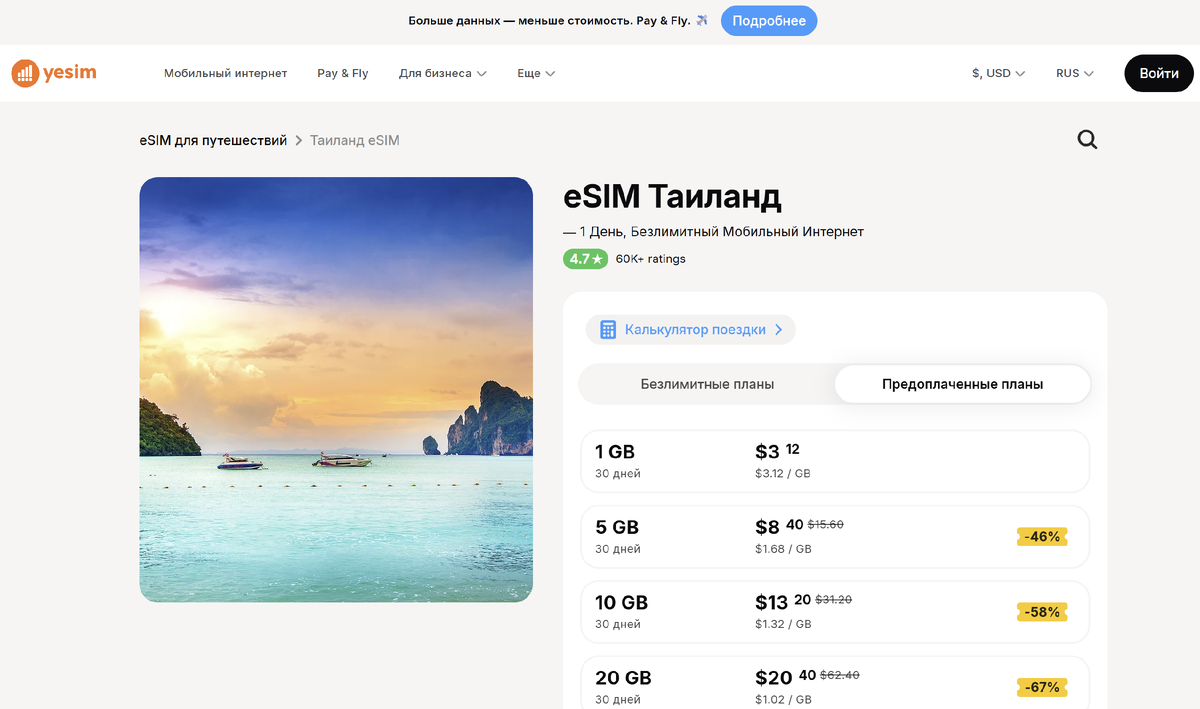1200x709 pixels.
Task: Click the airplane emoji in banner
Action: pyautogui.click(x=702, y=20)
